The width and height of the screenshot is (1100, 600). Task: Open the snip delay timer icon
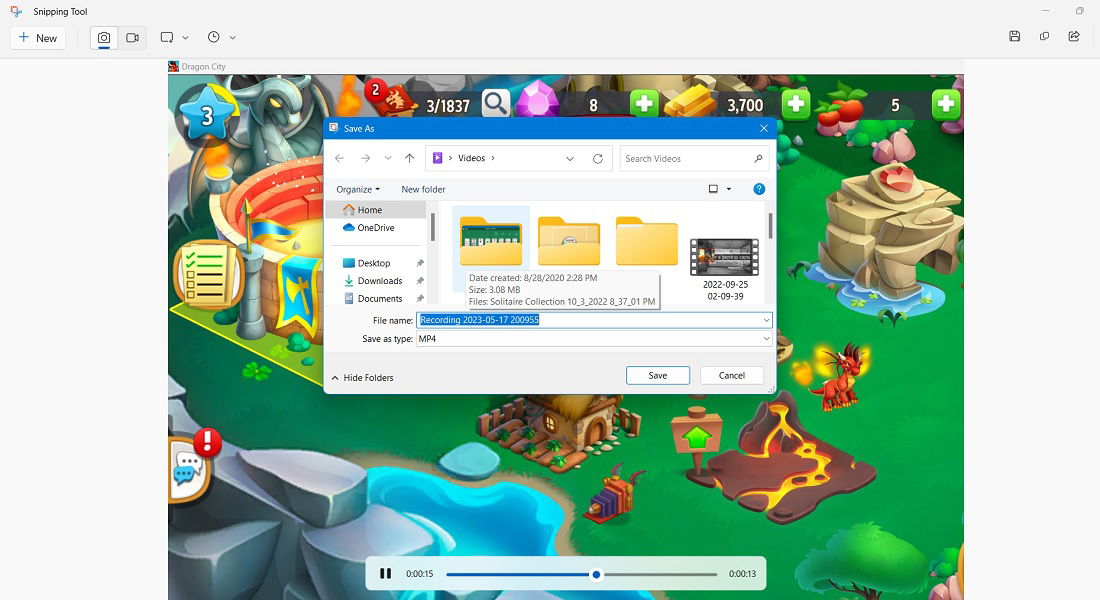pos(215,37)
